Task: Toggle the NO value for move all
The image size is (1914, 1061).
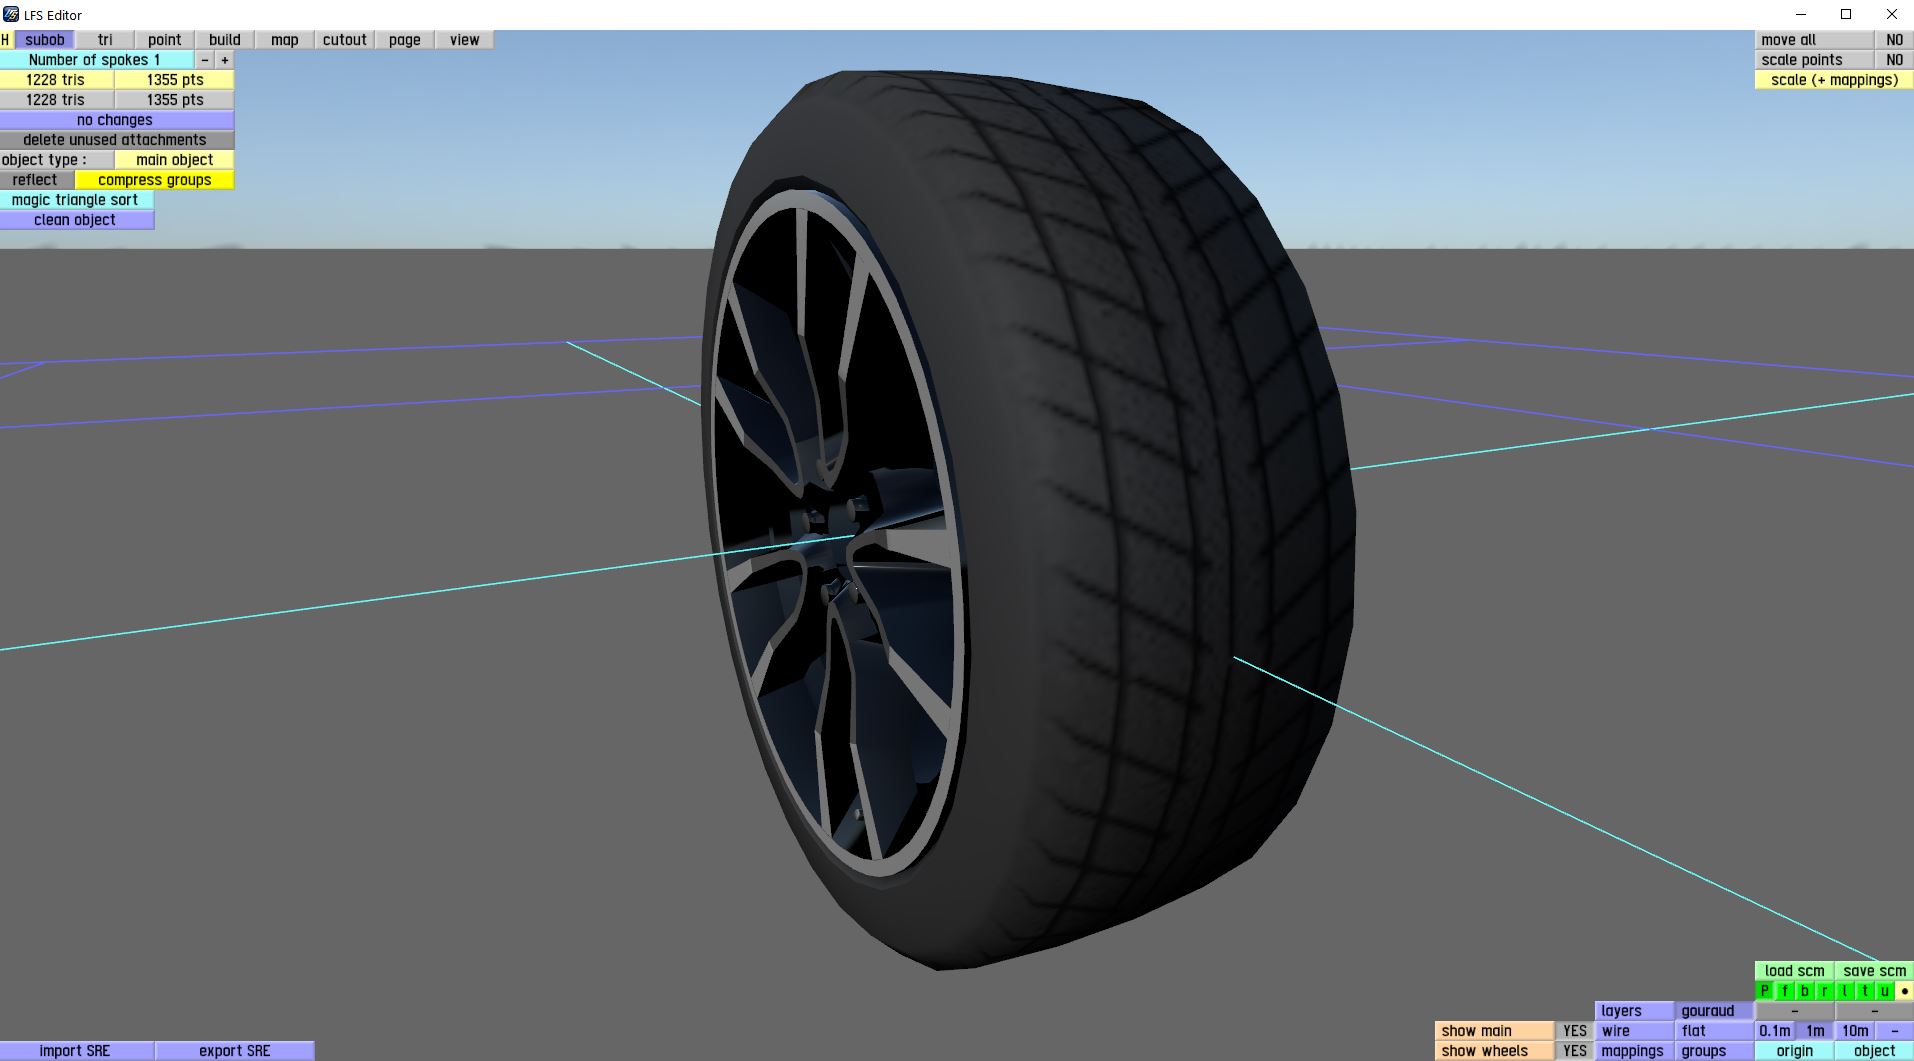Action: pos(1894,40)
